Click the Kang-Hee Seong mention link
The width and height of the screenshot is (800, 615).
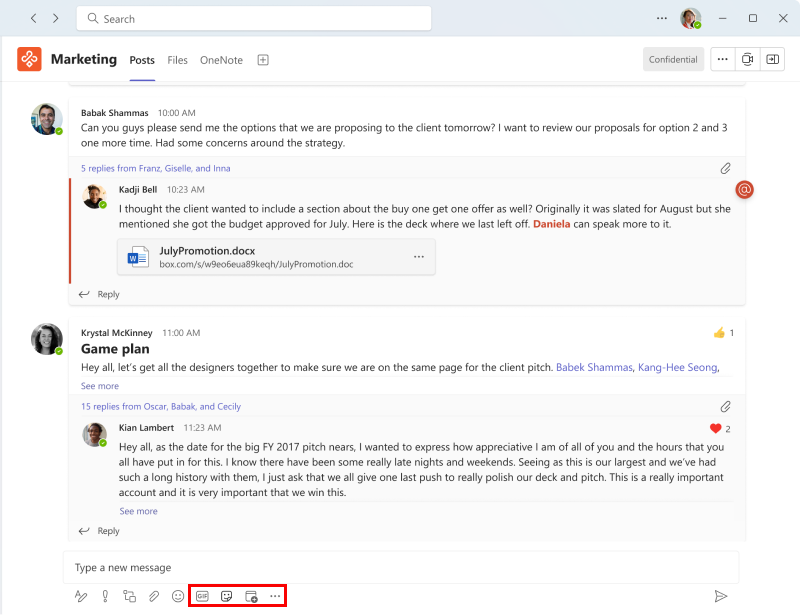678,367
